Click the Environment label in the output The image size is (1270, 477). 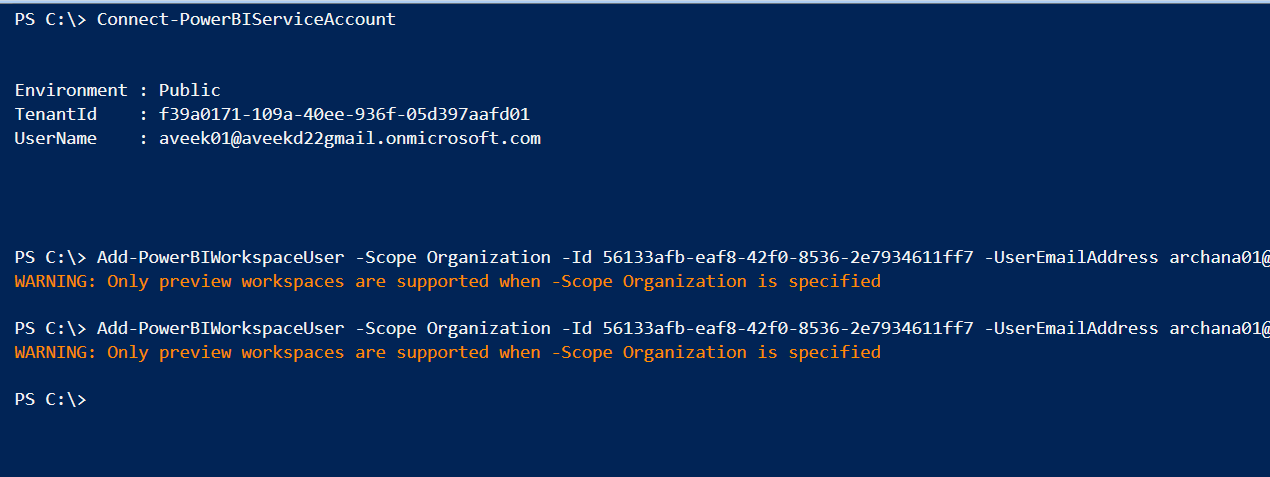click(x=71, y=90)
